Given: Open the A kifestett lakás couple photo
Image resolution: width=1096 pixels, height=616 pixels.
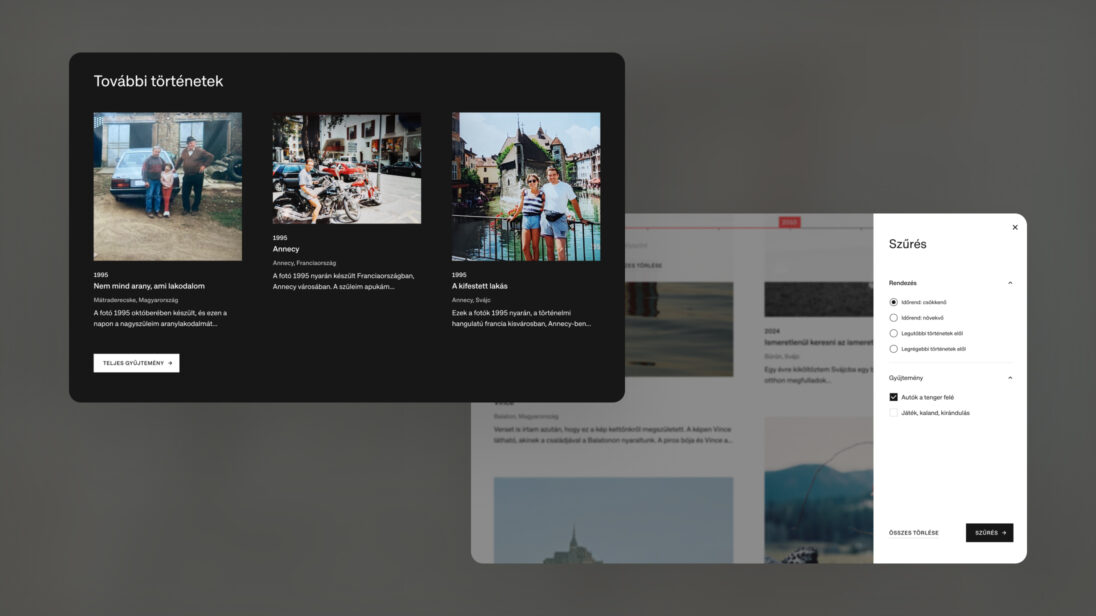Looking at the screenshot, I should pyautogui.click(x=526, y=187).
